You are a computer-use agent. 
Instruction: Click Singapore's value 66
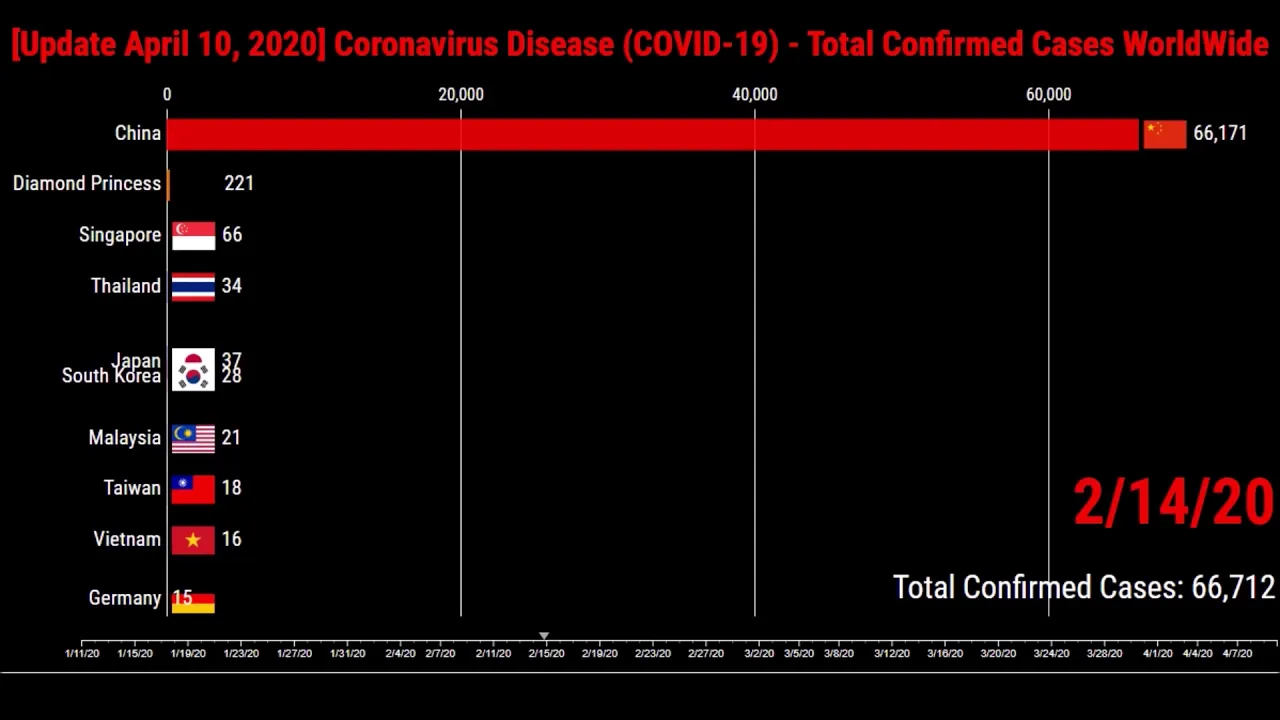tap(232, 235)
